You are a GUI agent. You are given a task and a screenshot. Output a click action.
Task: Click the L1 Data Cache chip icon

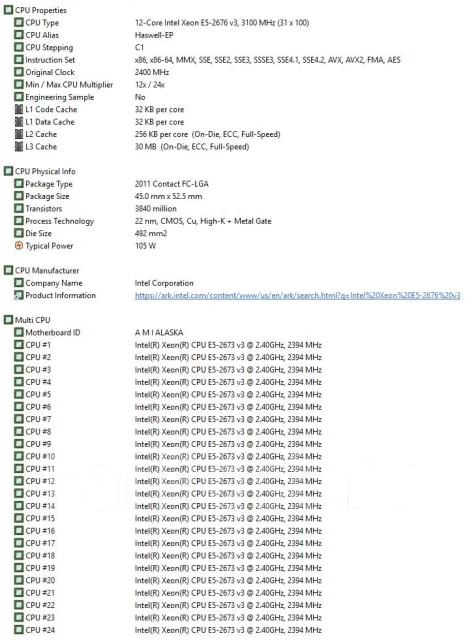[x=19, y=122]
